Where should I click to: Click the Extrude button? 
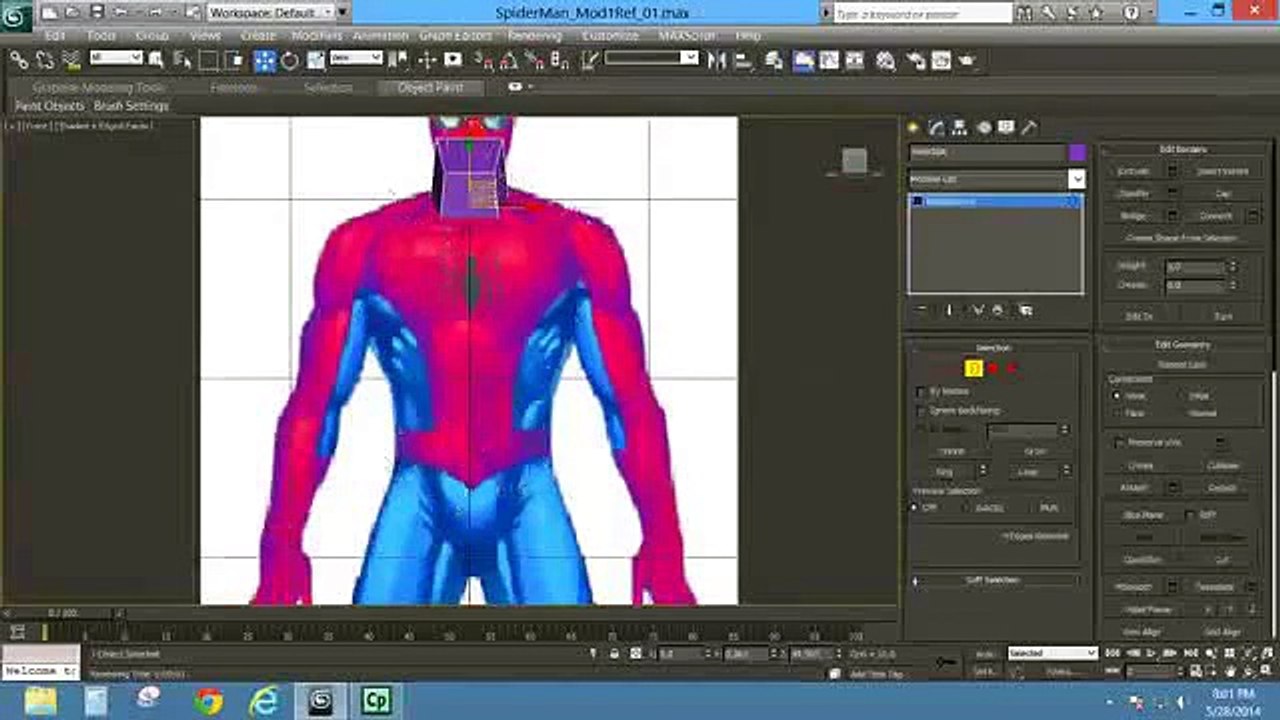(1134, 171)
